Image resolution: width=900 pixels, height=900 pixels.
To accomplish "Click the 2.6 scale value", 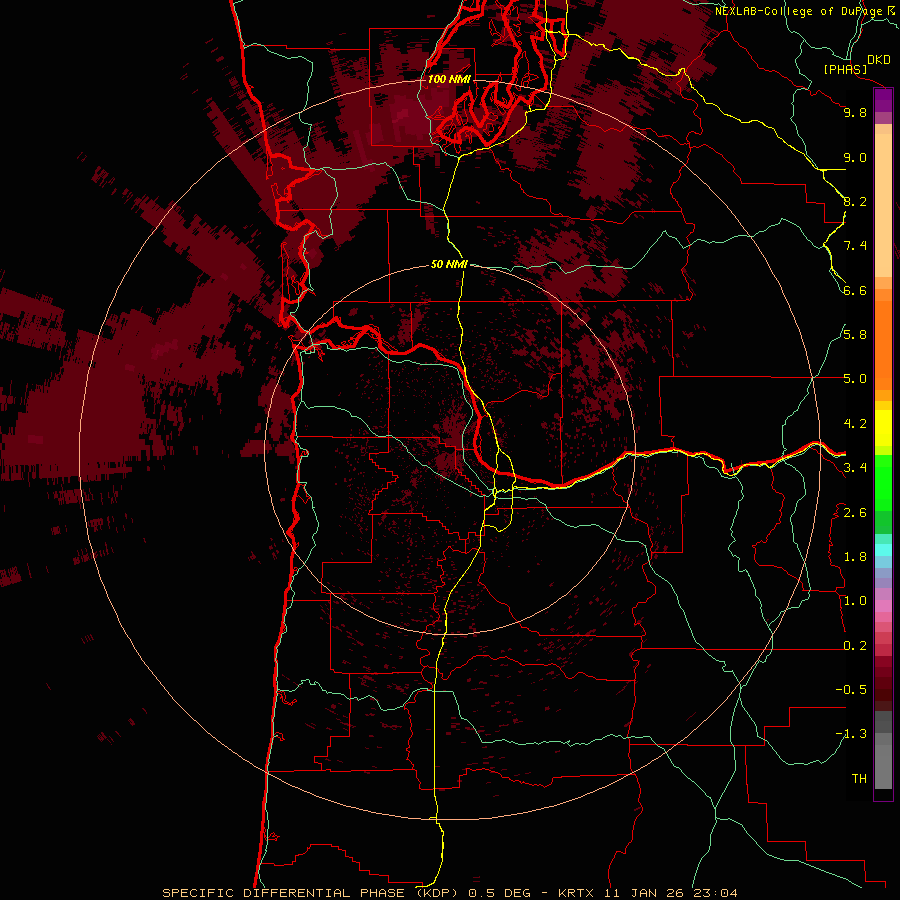I will click(855, 512).
